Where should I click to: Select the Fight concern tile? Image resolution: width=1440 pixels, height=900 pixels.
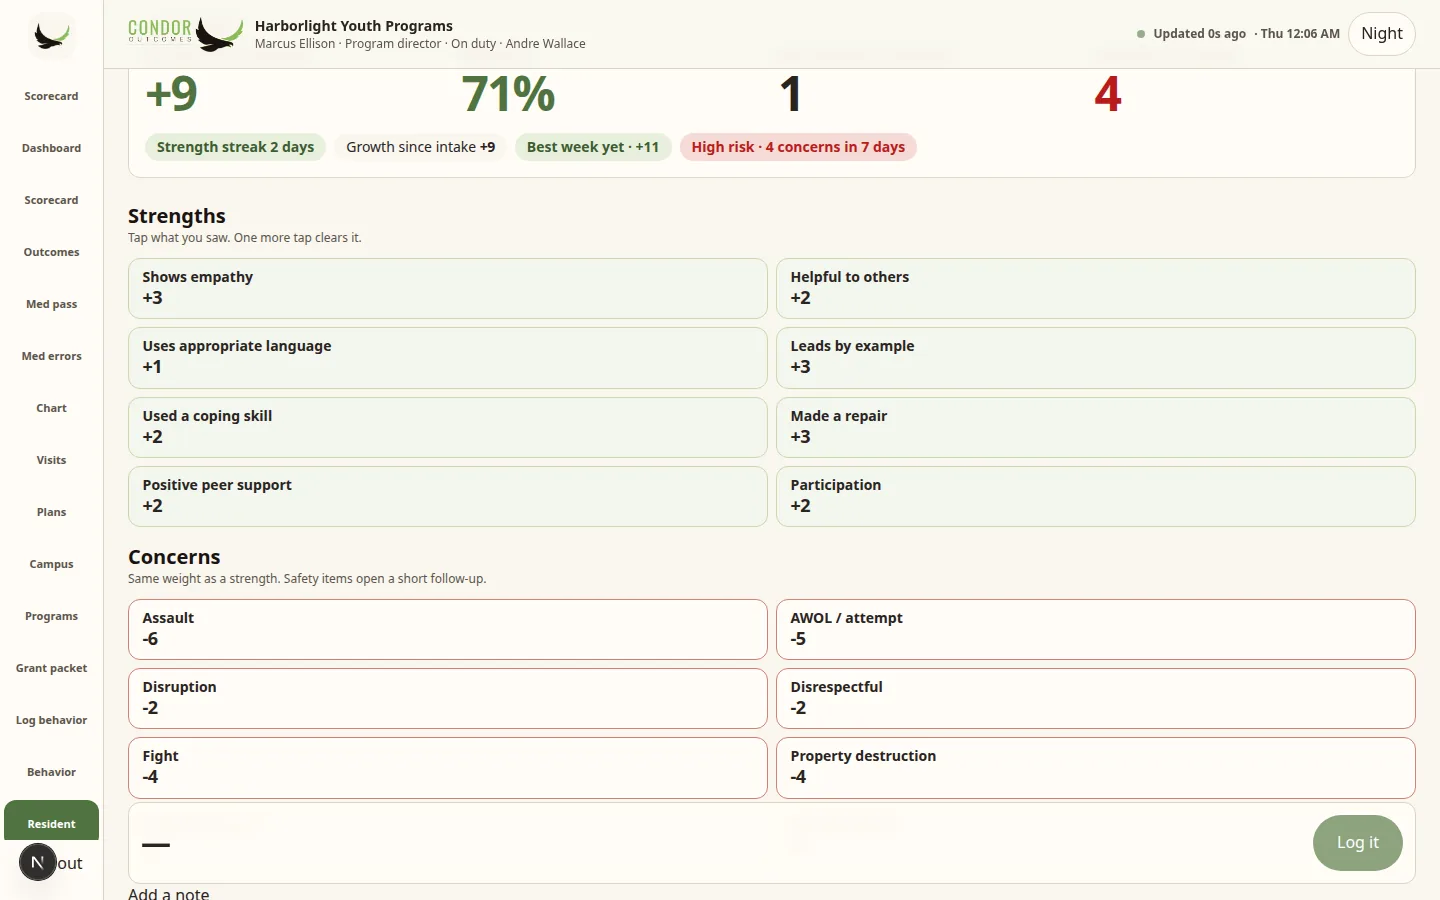click(447, 767)
